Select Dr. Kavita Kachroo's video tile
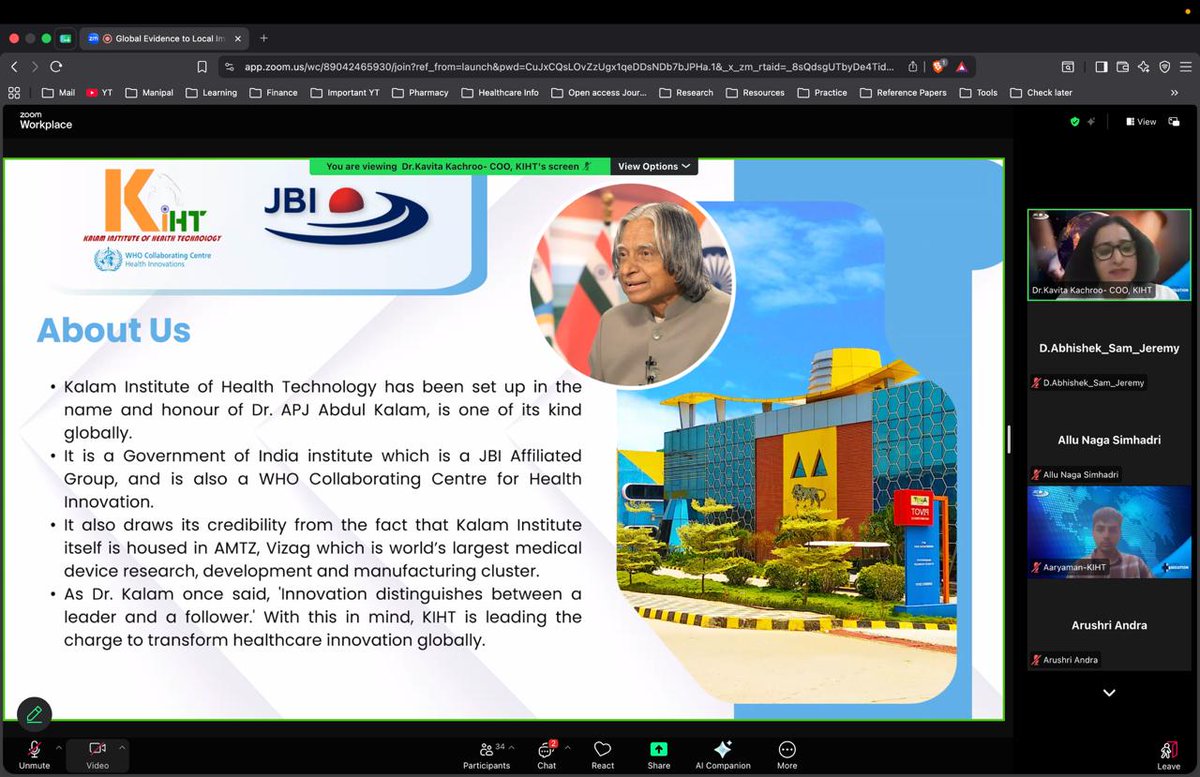Screen dimensions: 1200x777 point(1109,254)
